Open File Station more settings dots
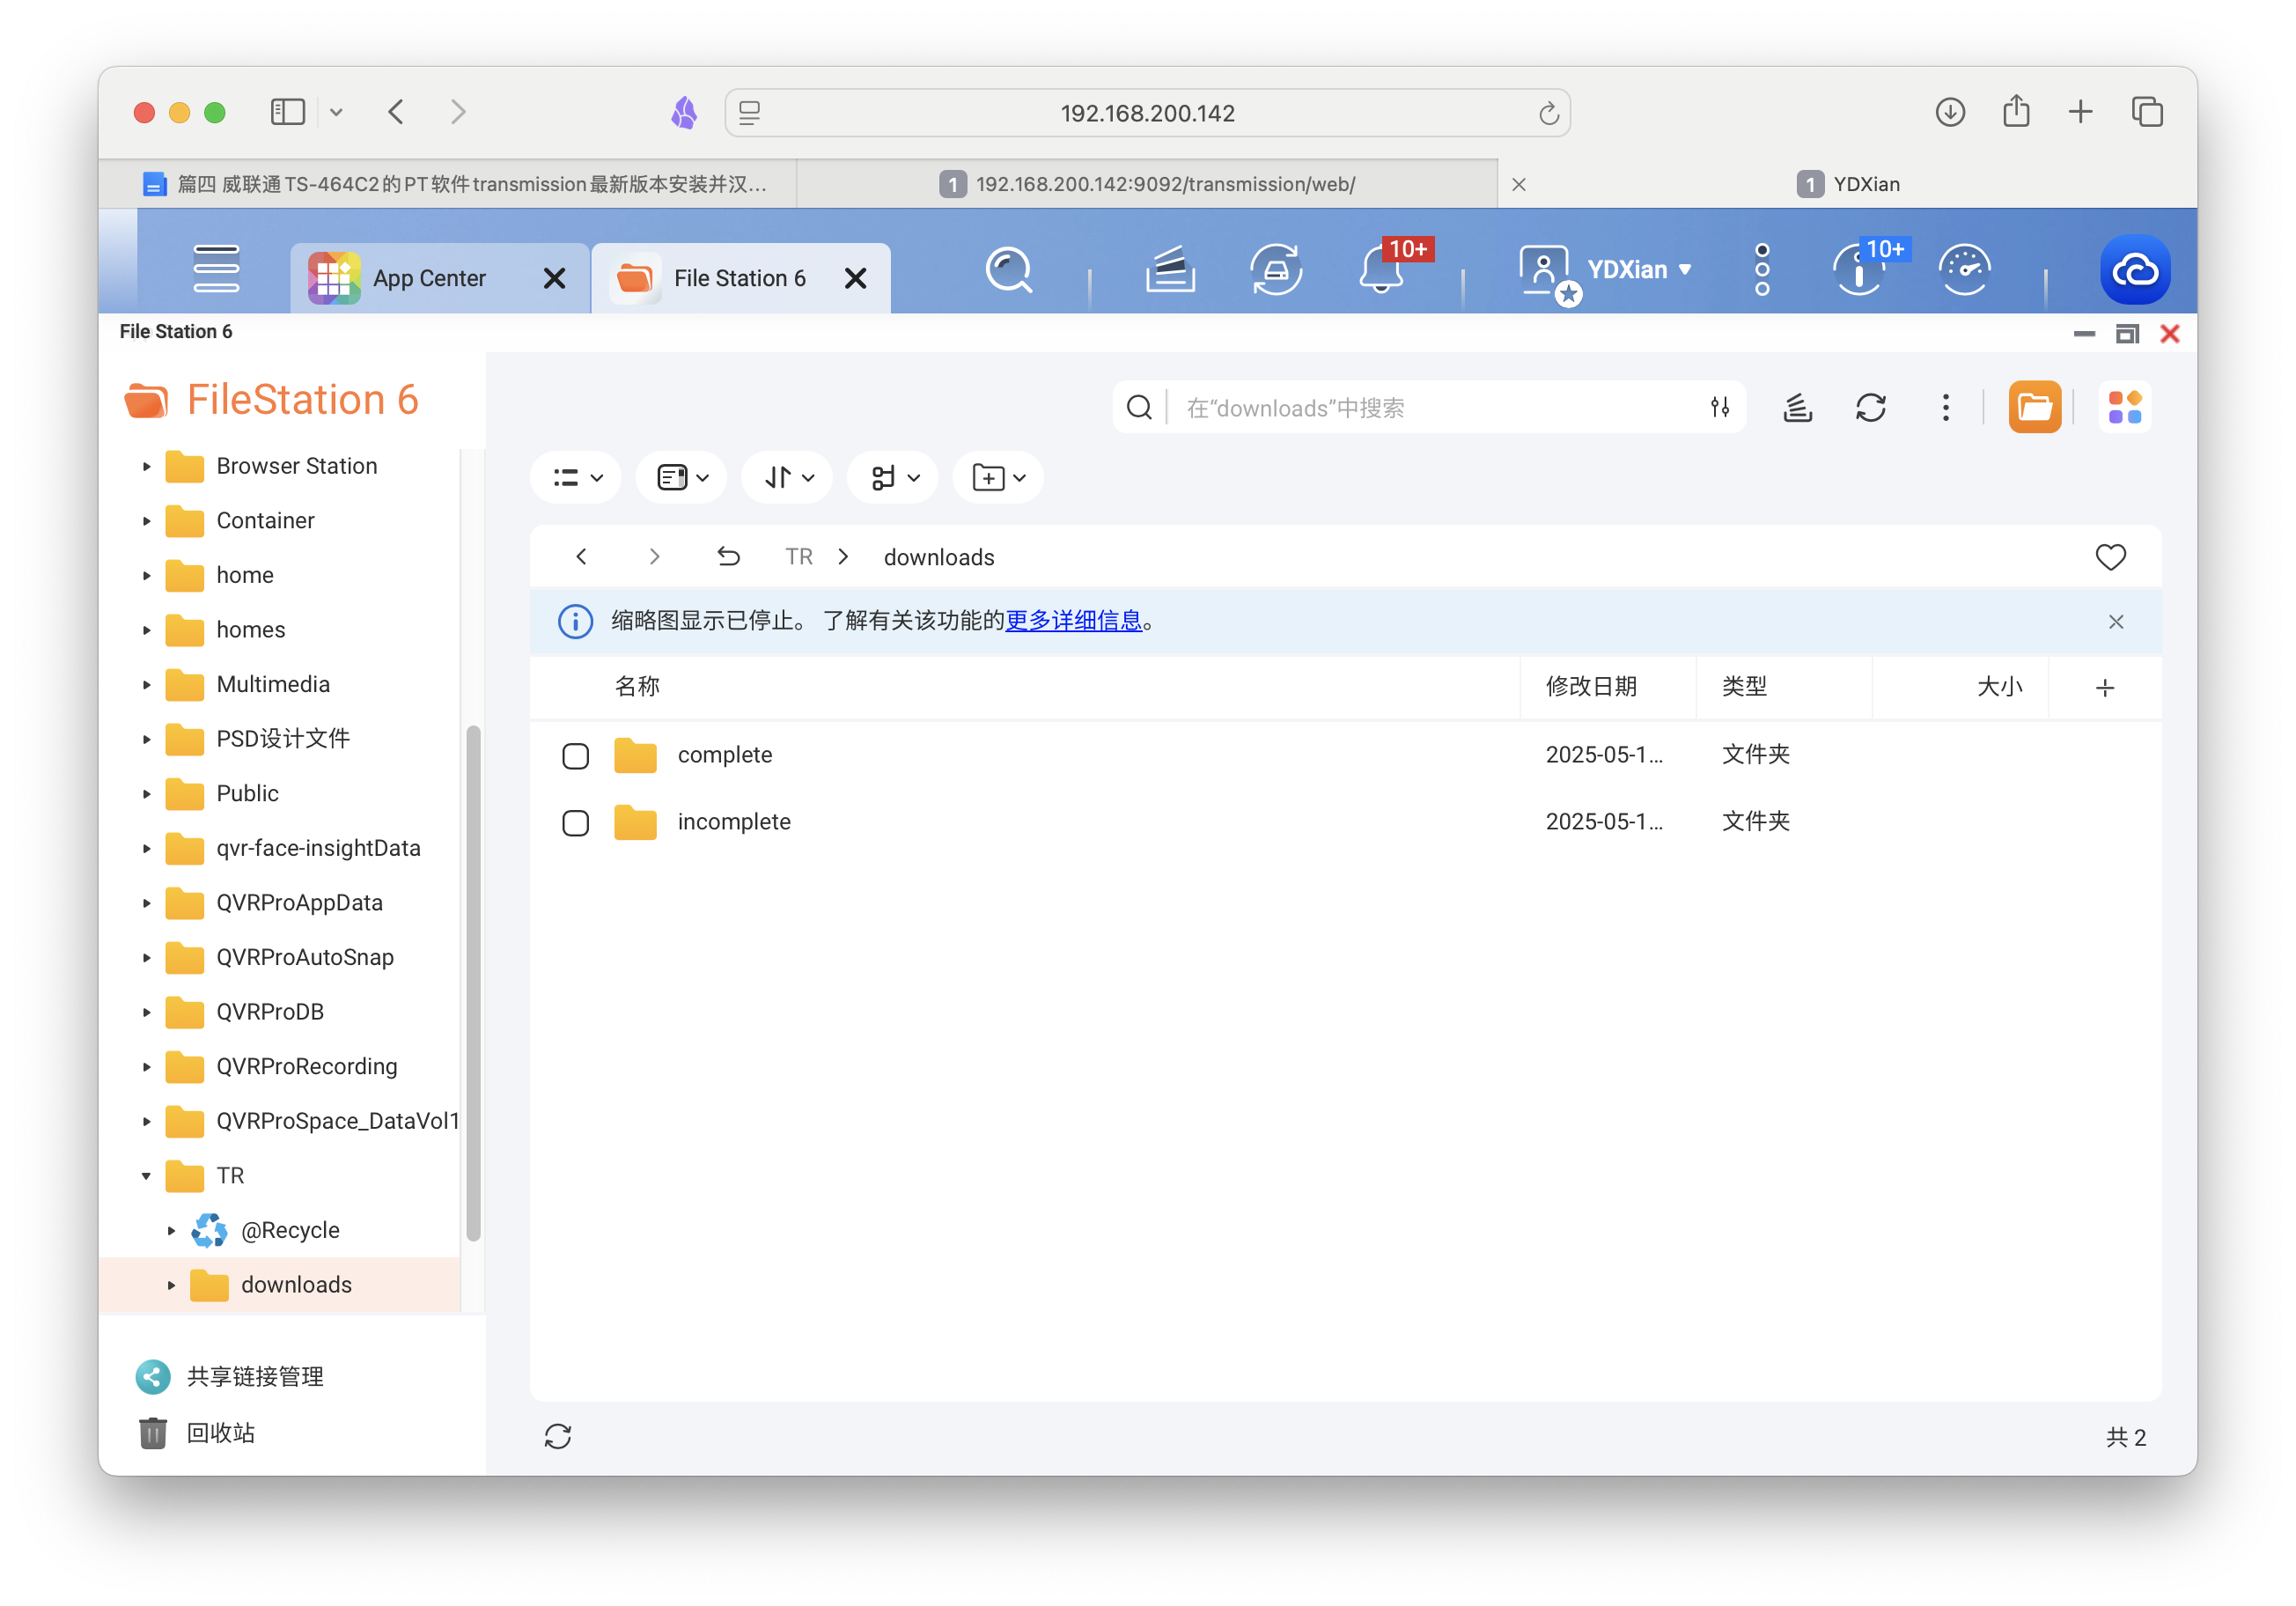 (1945, 407)
